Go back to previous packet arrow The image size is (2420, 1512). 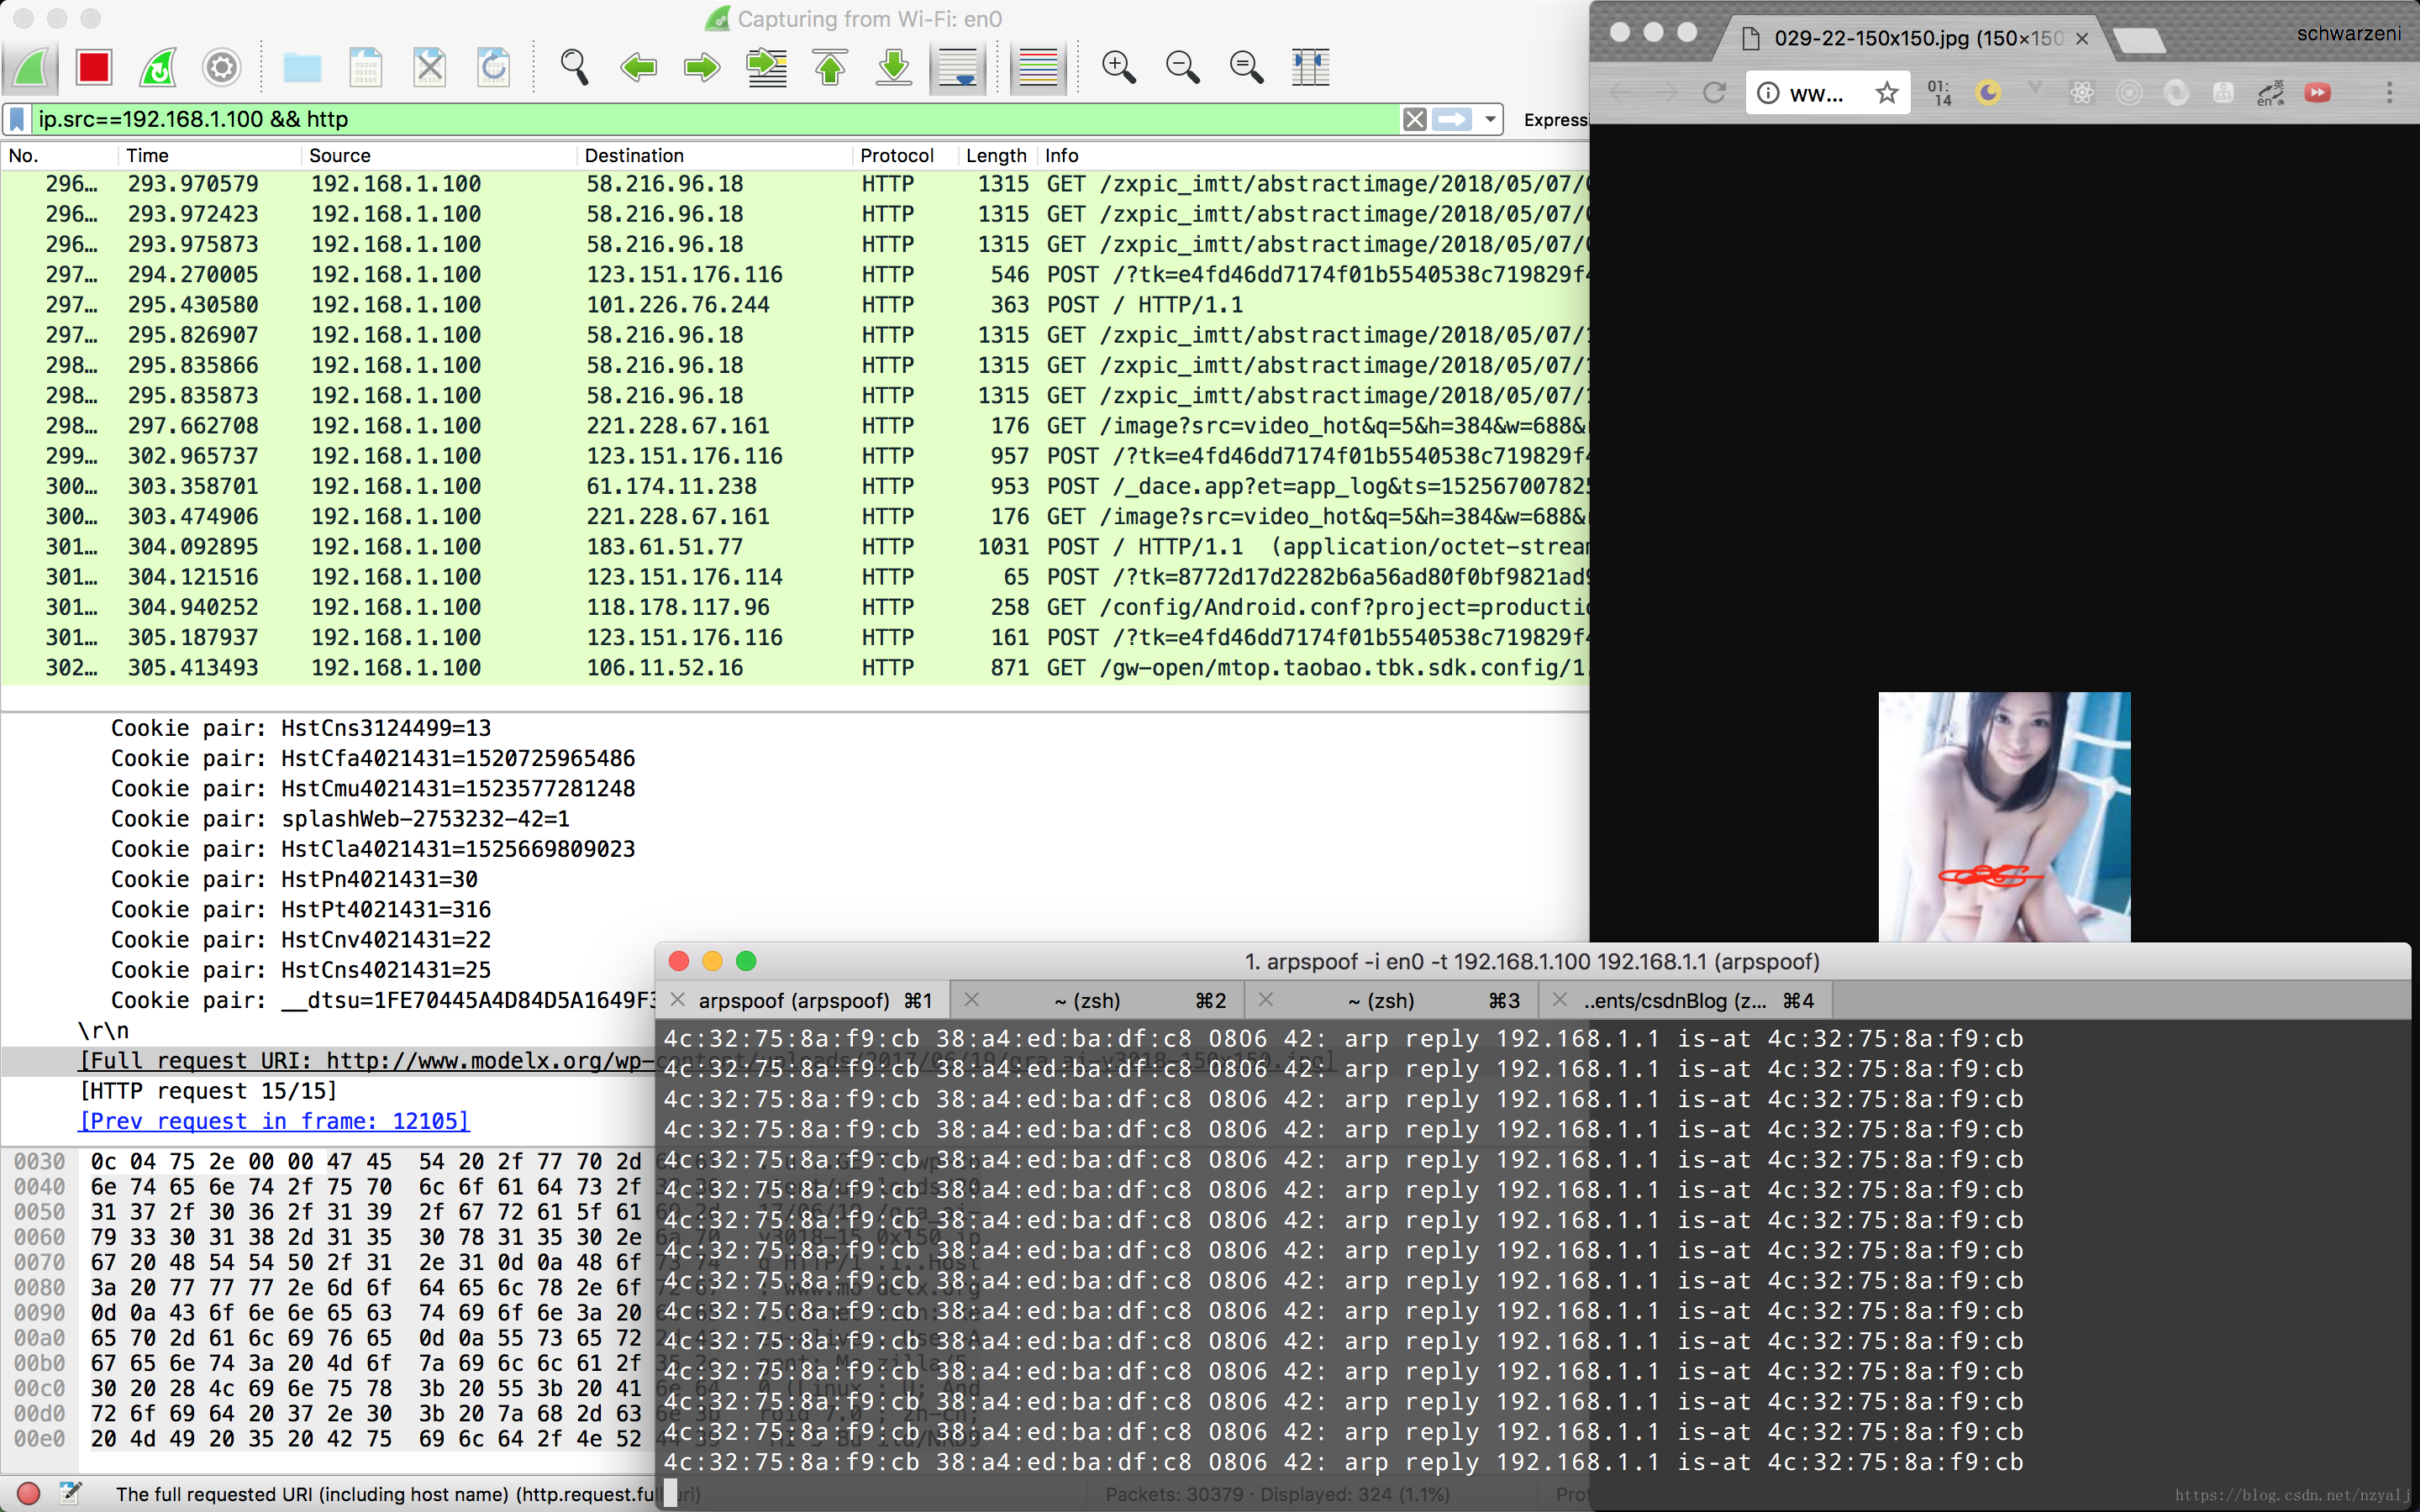pos(638,67)
